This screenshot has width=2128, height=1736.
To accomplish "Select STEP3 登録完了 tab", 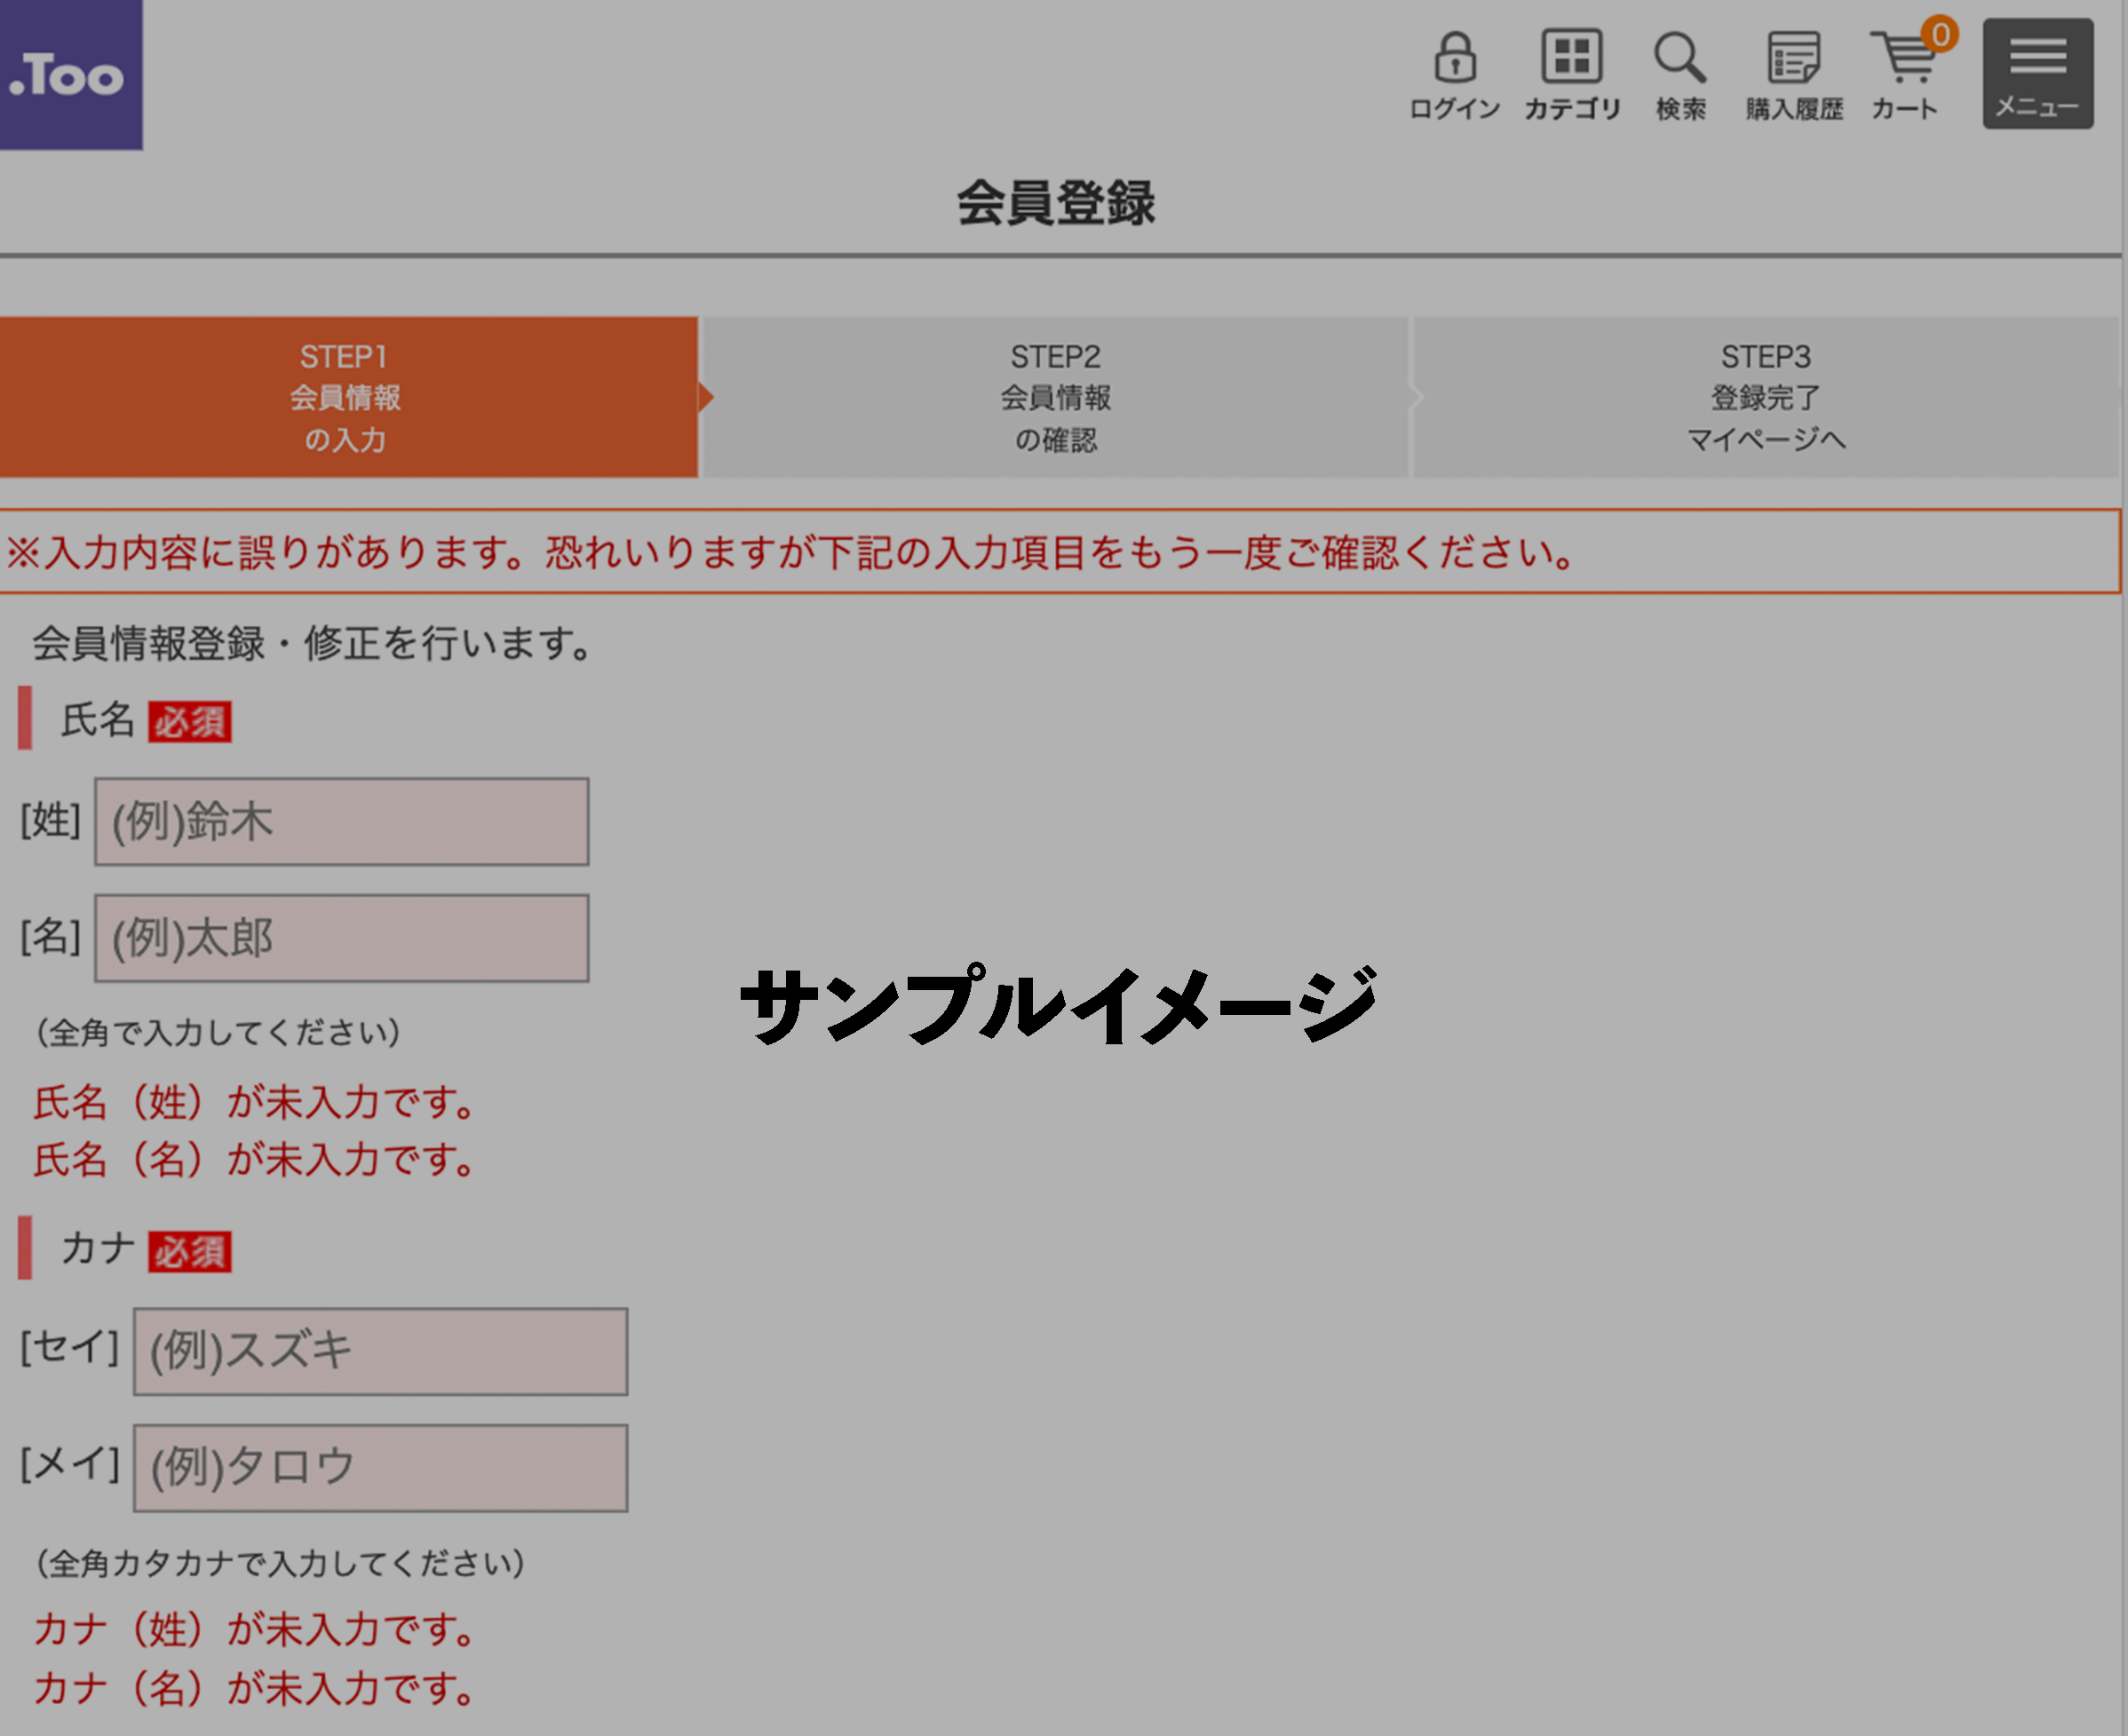I will (x=1765, y=398).
